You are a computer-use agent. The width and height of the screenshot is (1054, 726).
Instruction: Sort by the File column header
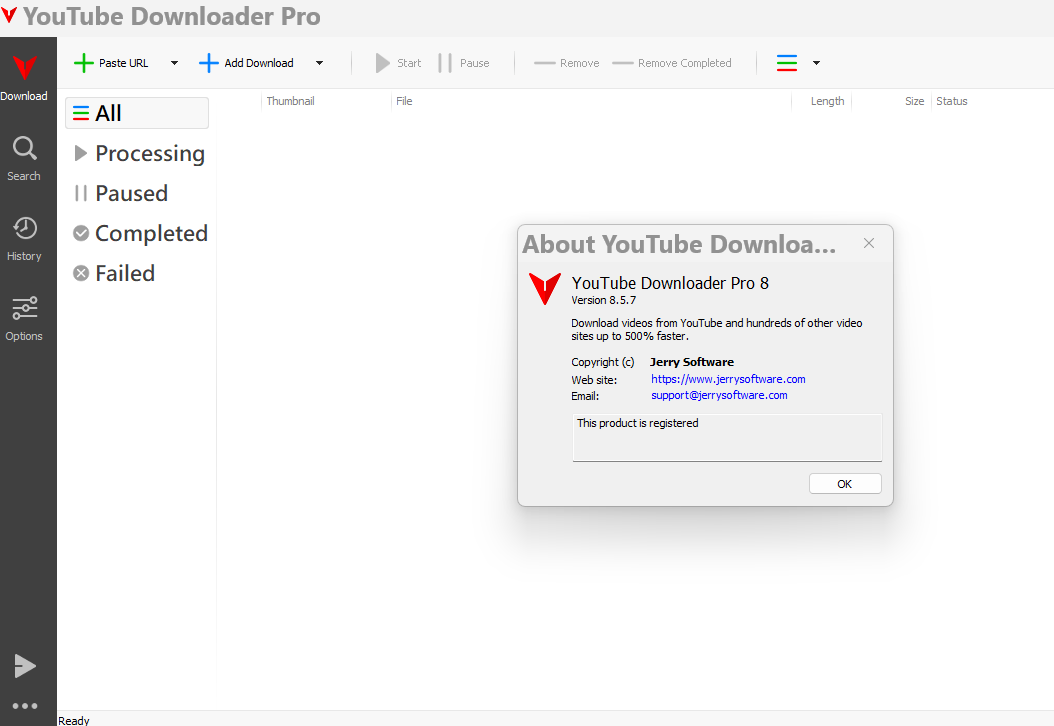coord(592,102)
